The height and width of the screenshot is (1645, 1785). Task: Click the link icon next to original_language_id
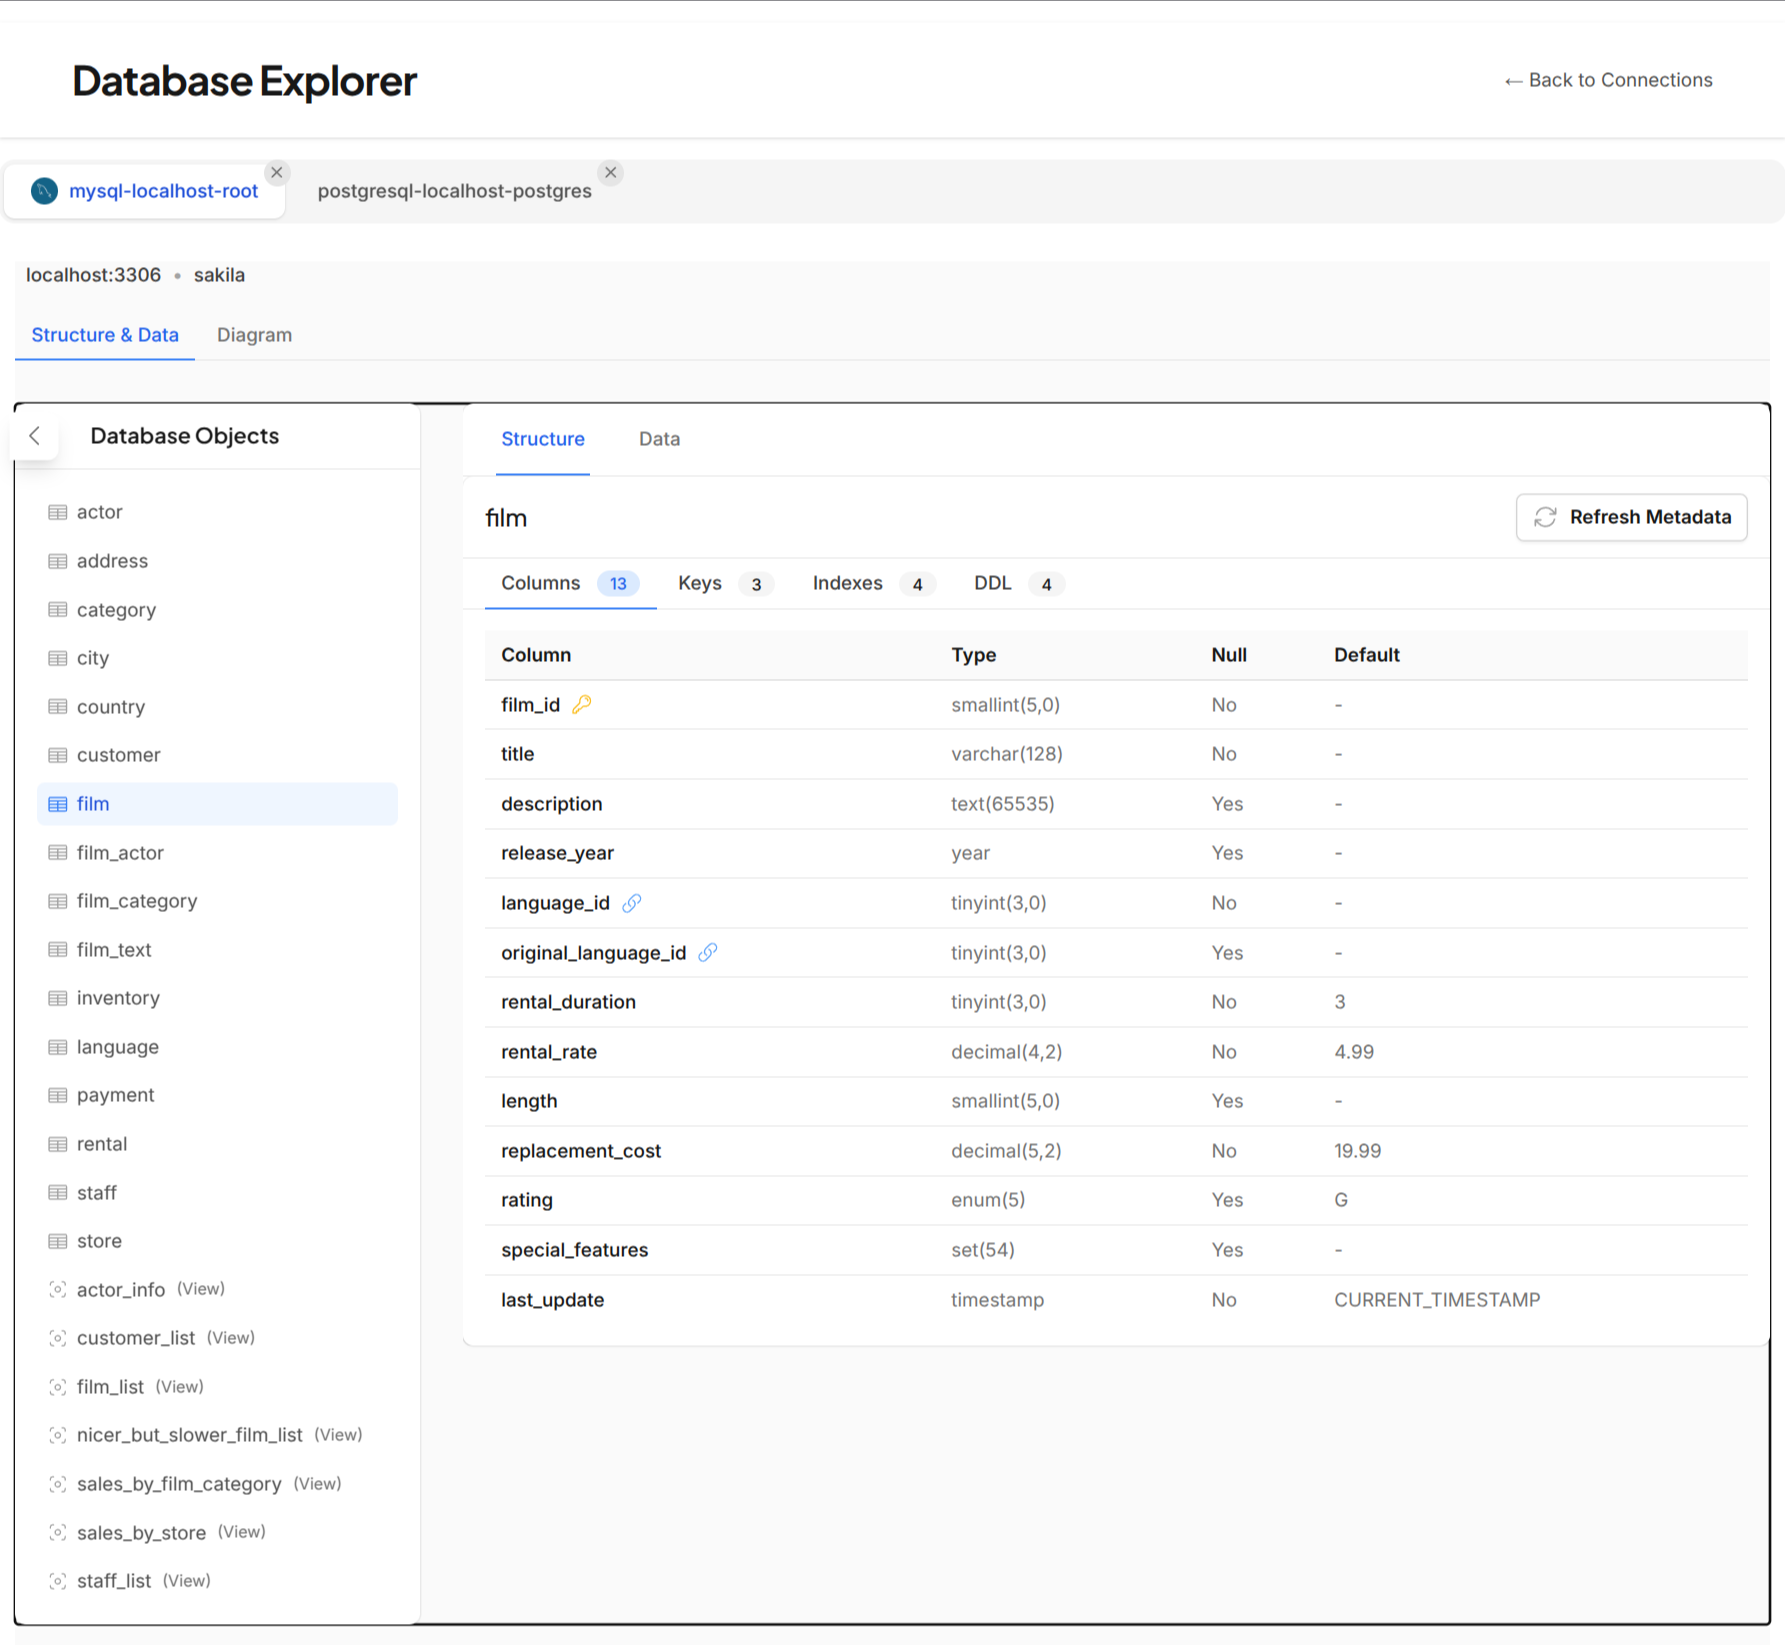click(x=708, y=952)
